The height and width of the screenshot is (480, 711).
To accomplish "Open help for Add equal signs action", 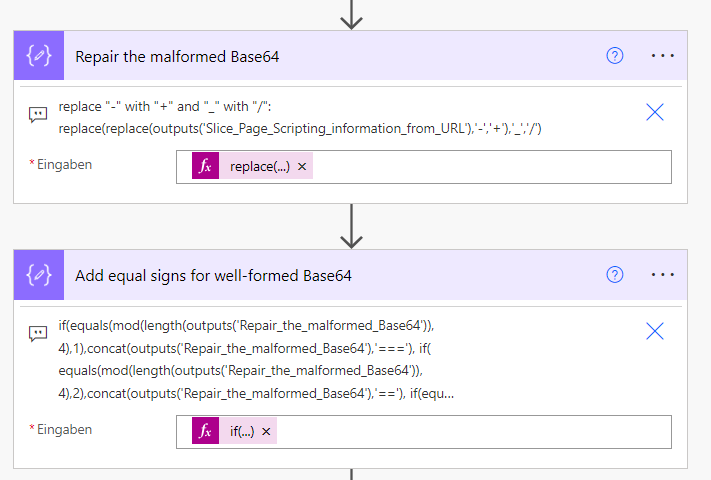I will tap(614, 275).
